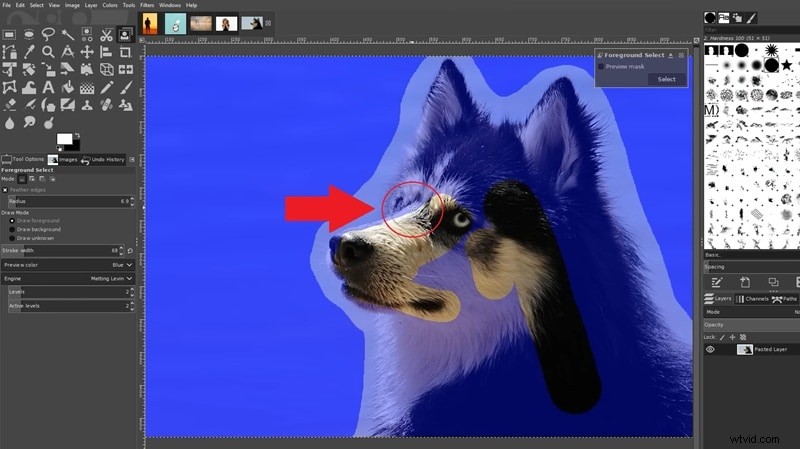Reset stroke width with reset icon
800x449 pixels.
tap(130, 251)
